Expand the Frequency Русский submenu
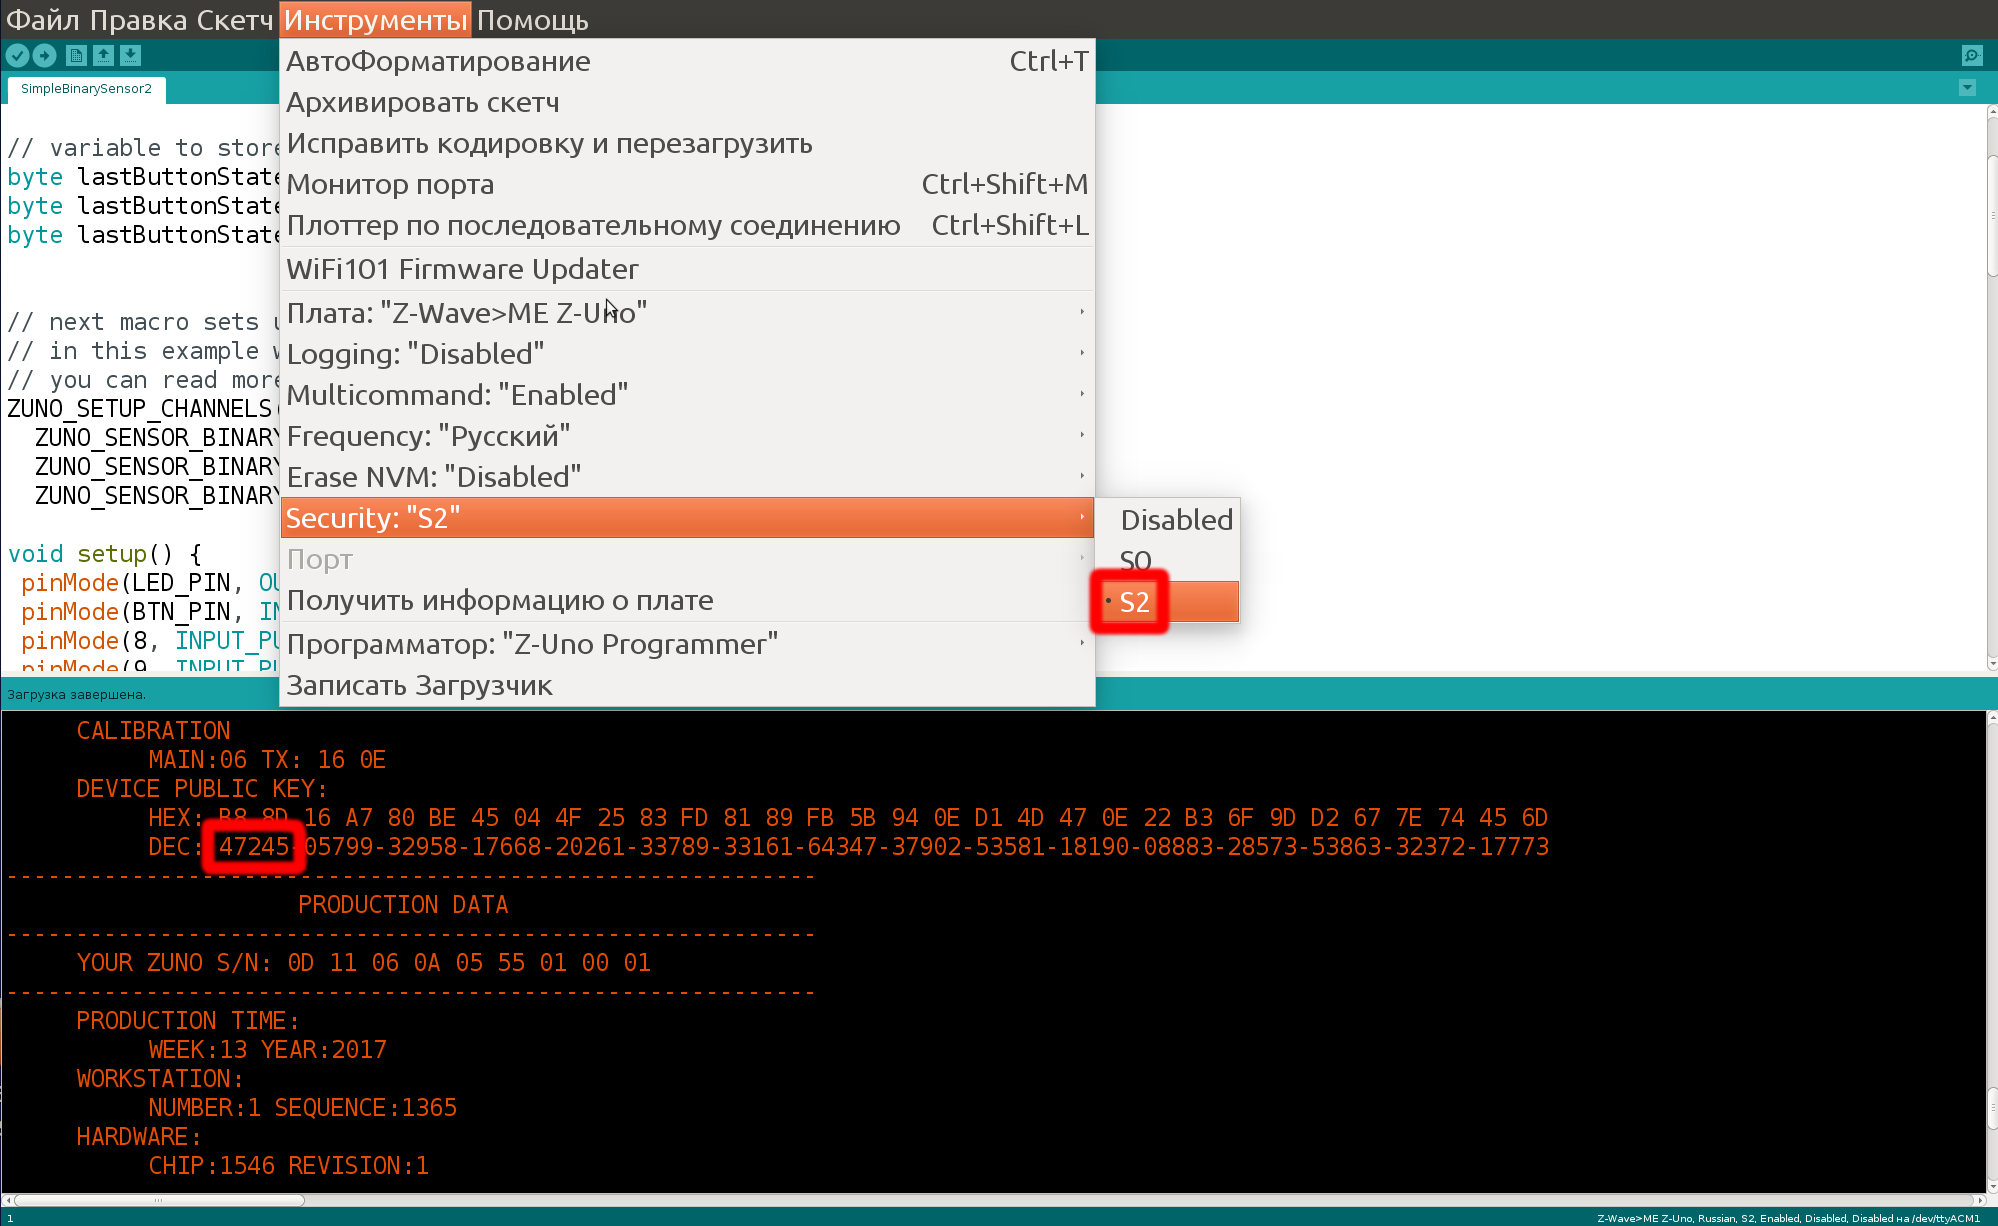 click(687, 436)
